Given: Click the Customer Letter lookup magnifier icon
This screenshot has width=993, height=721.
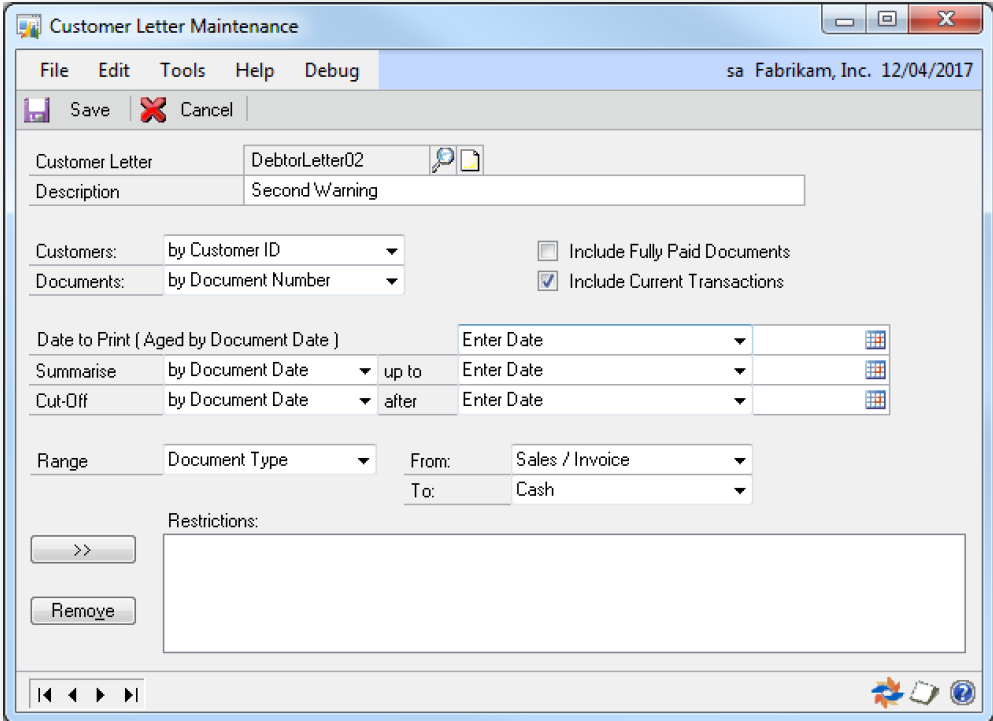Looking at the screenshot, I should 442,160.
